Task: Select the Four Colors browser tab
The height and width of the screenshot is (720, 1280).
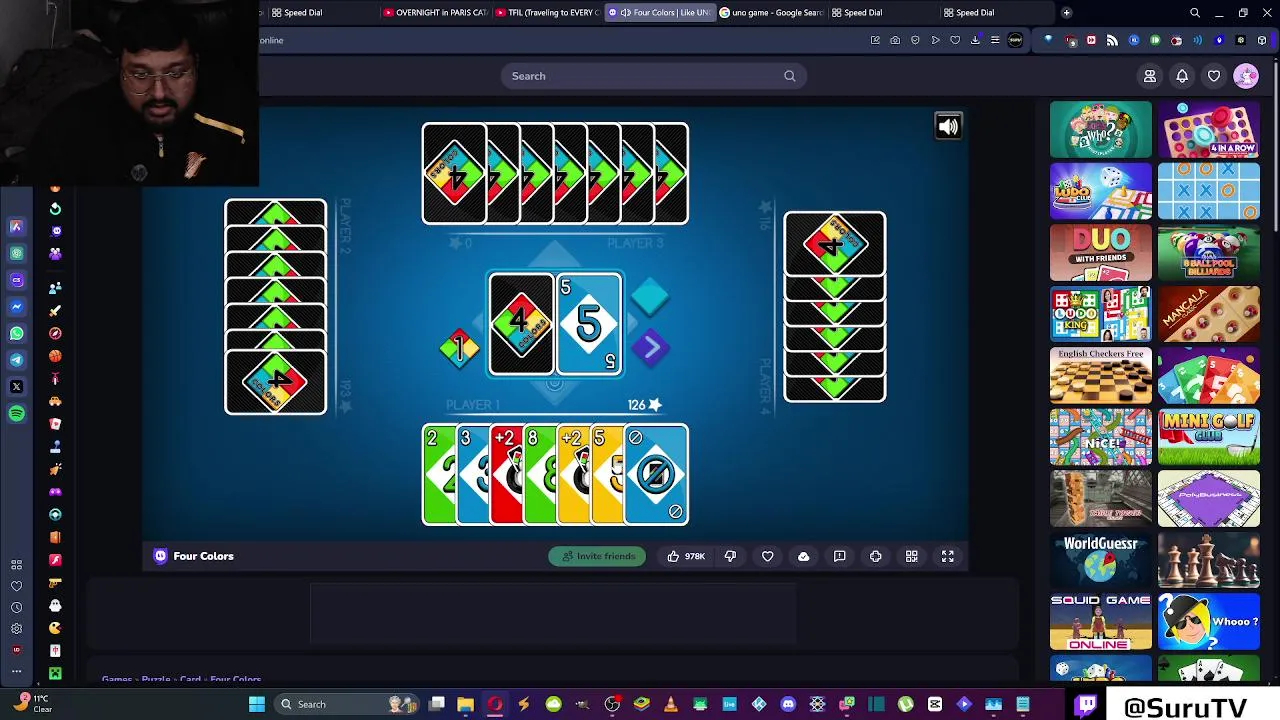Action: (x=659, y=13)
